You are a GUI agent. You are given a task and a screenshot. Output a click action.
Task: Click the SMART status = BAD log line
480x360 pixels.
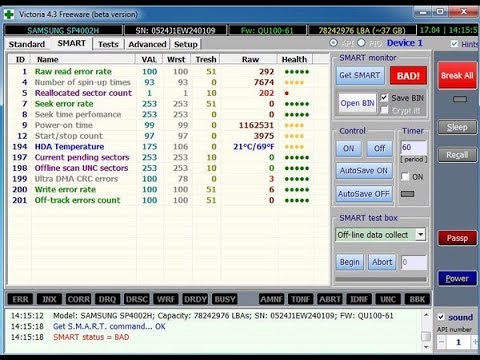click(91, 337)
